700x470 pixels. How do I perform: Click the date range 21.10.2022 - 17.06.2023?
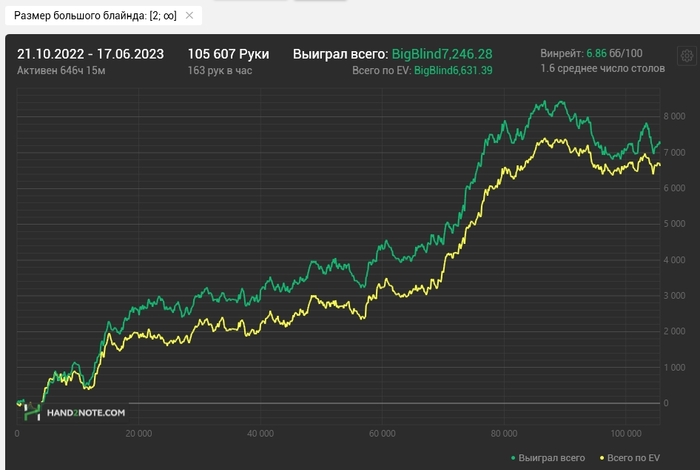pos(90,54)
